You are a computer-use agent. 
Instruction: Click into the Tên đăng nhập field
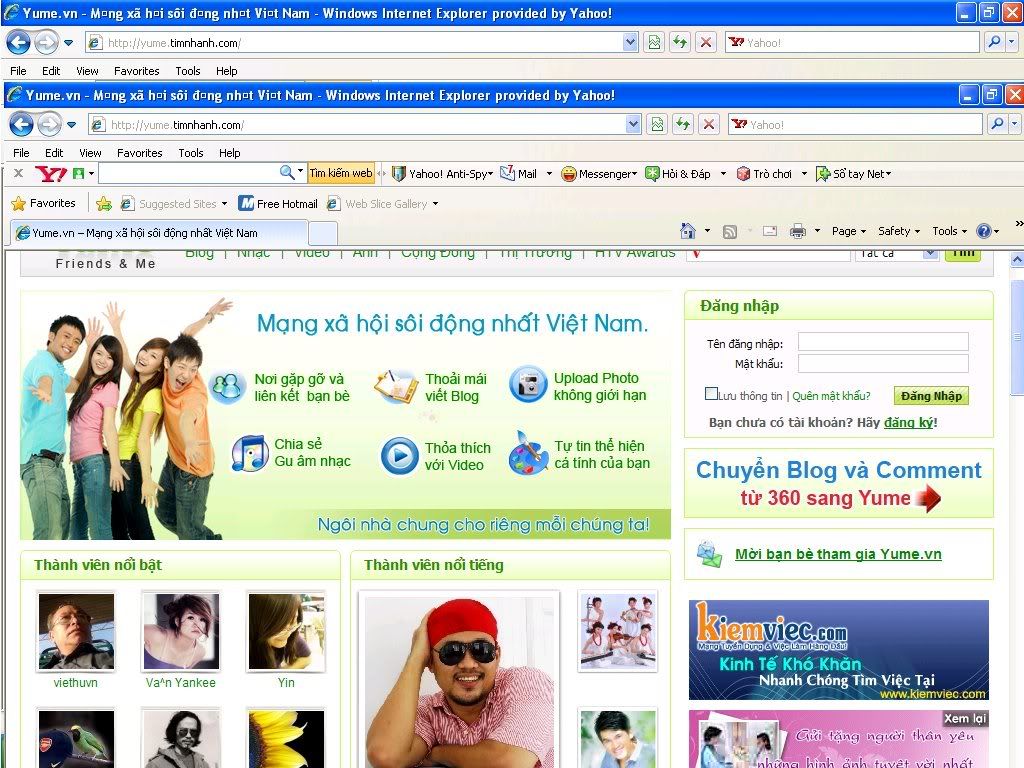point(883,342)
